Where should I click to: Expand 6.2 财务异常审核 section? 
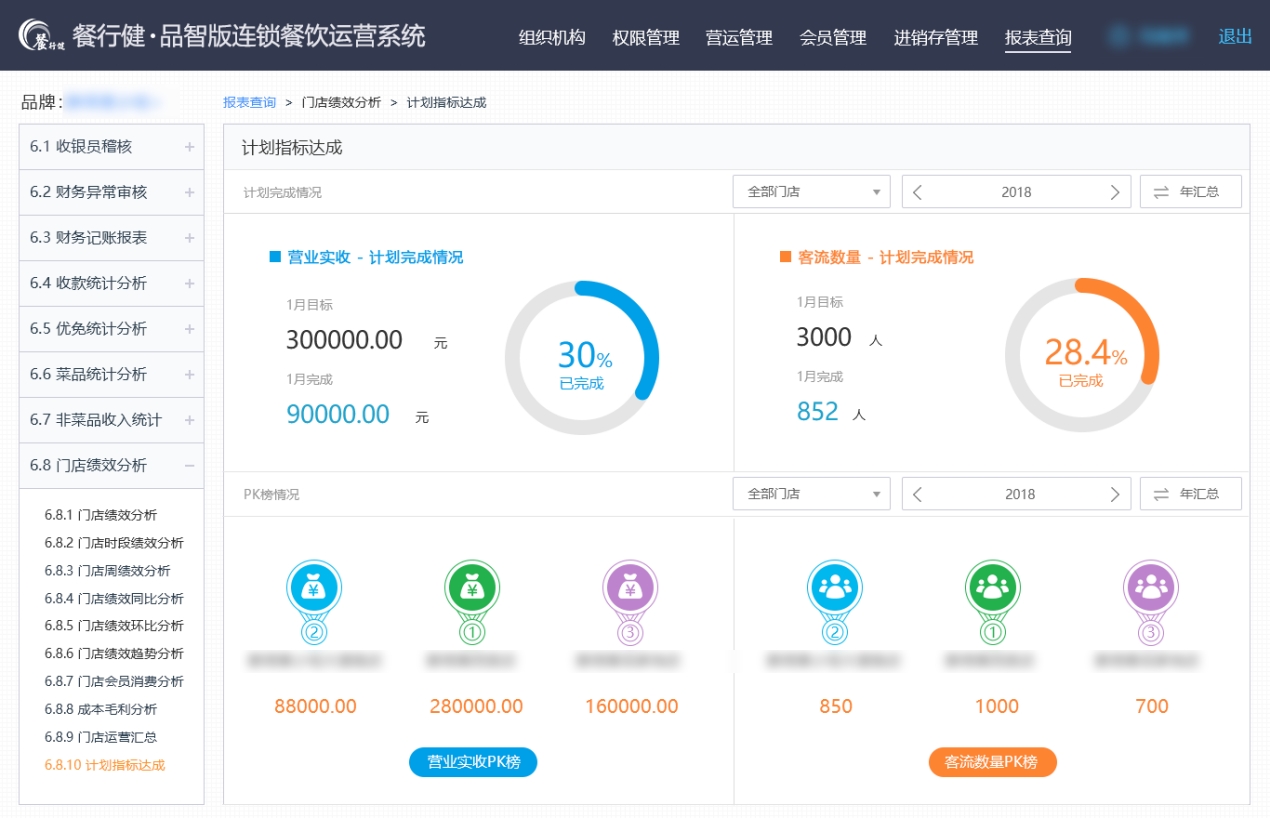tap(111, 192)
